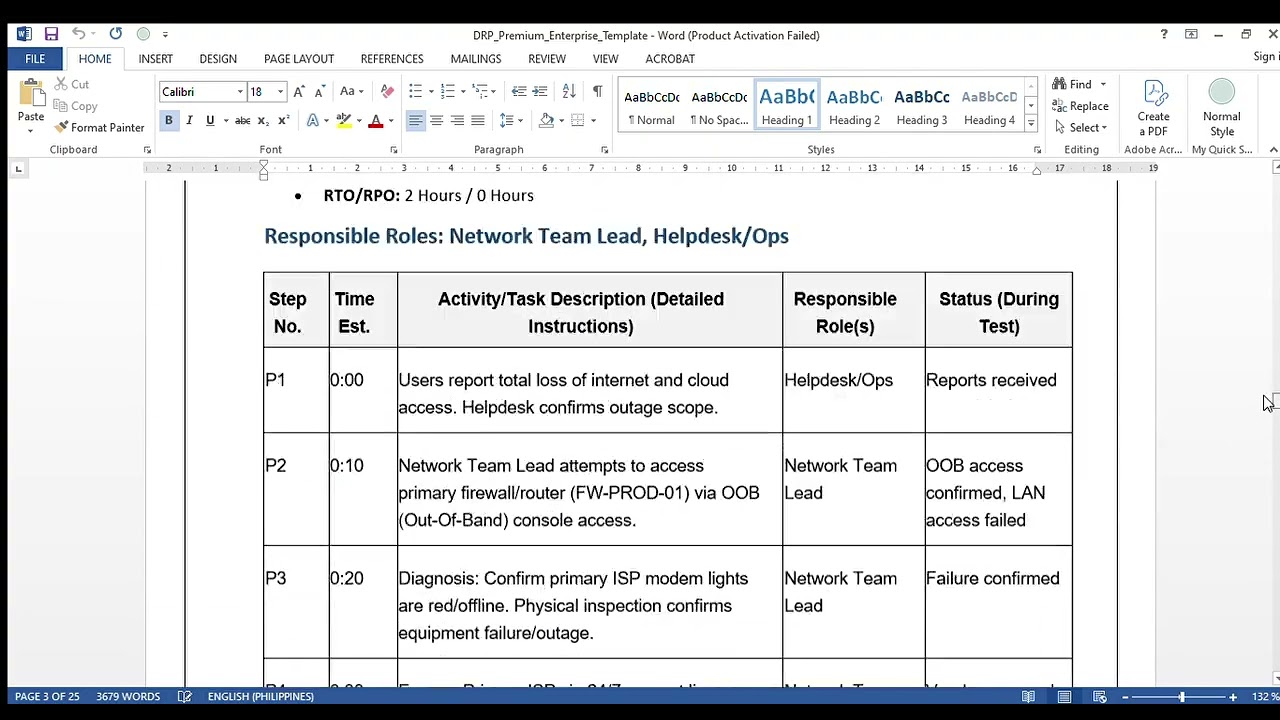The width and height of the screenshot is (1280, 720).
Task: Switch to the PAGE LAYOUT tab
Action: pyautogui.click(x=299, y=59)
